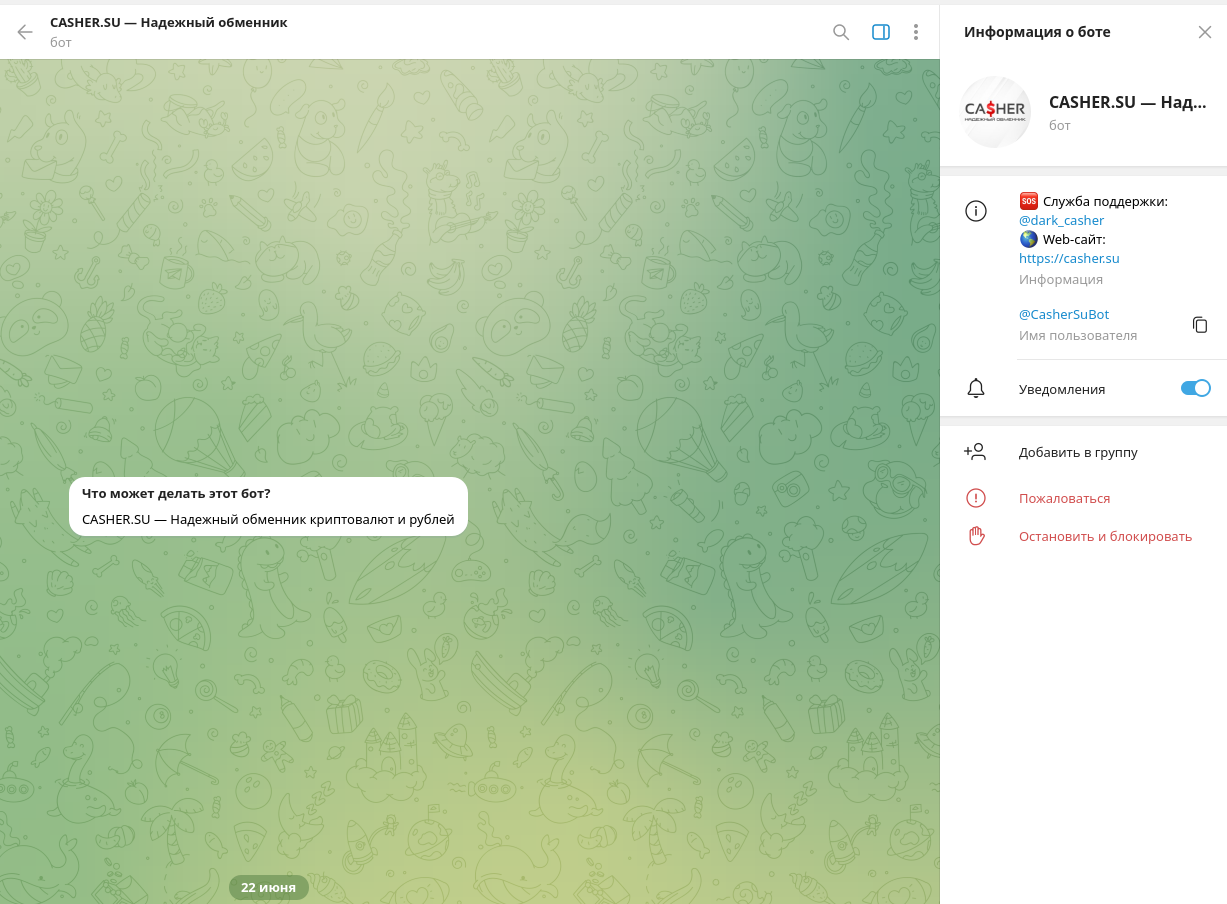The width and height of the screenshot is (1227, 904).
Task: Copy the bot username with copy icon
Action: (x=1200, y=325)
